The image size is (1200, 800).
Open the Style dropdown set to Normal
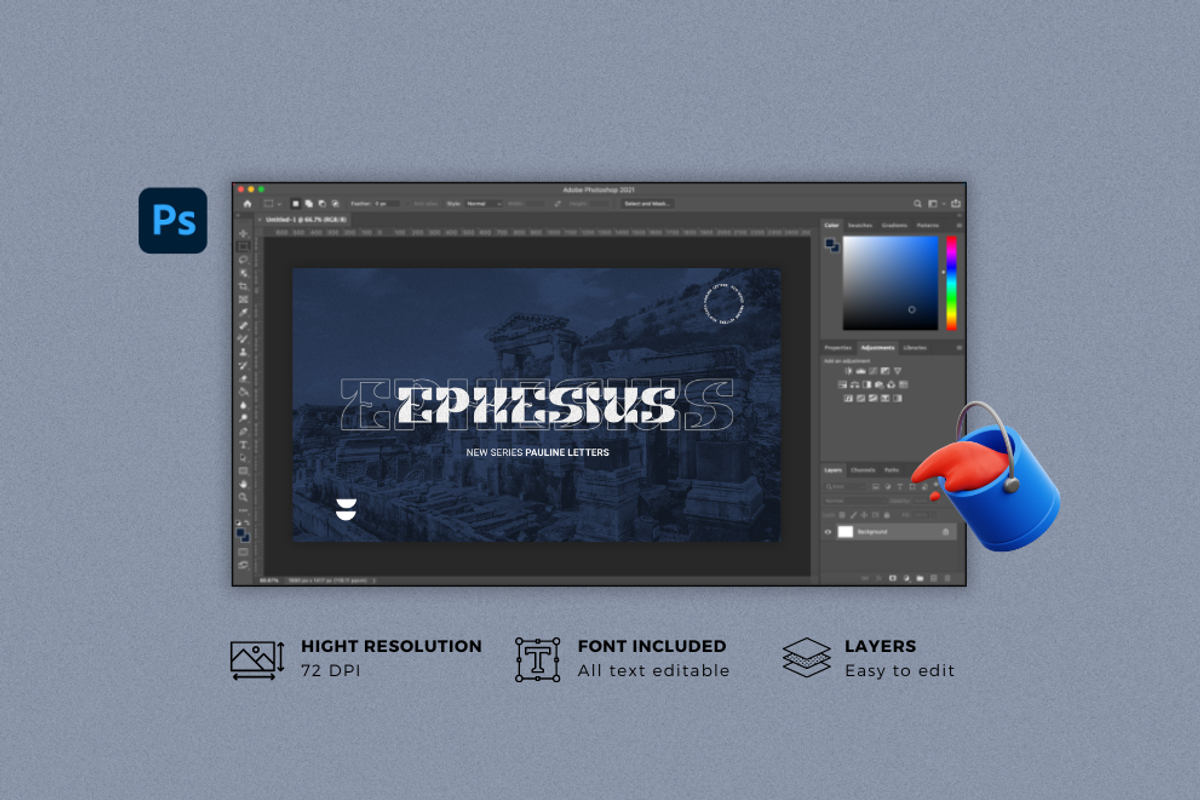pos(482,204)
